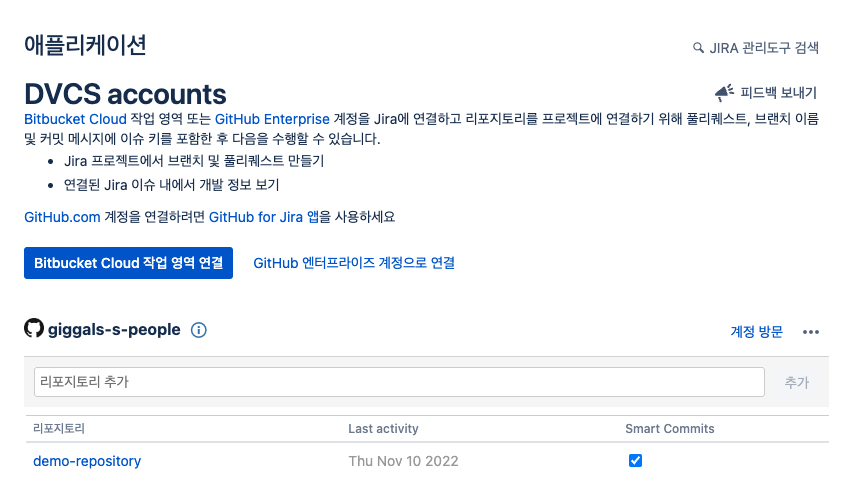Follow the GitHub Enterprise link in description

pos(272,119)
